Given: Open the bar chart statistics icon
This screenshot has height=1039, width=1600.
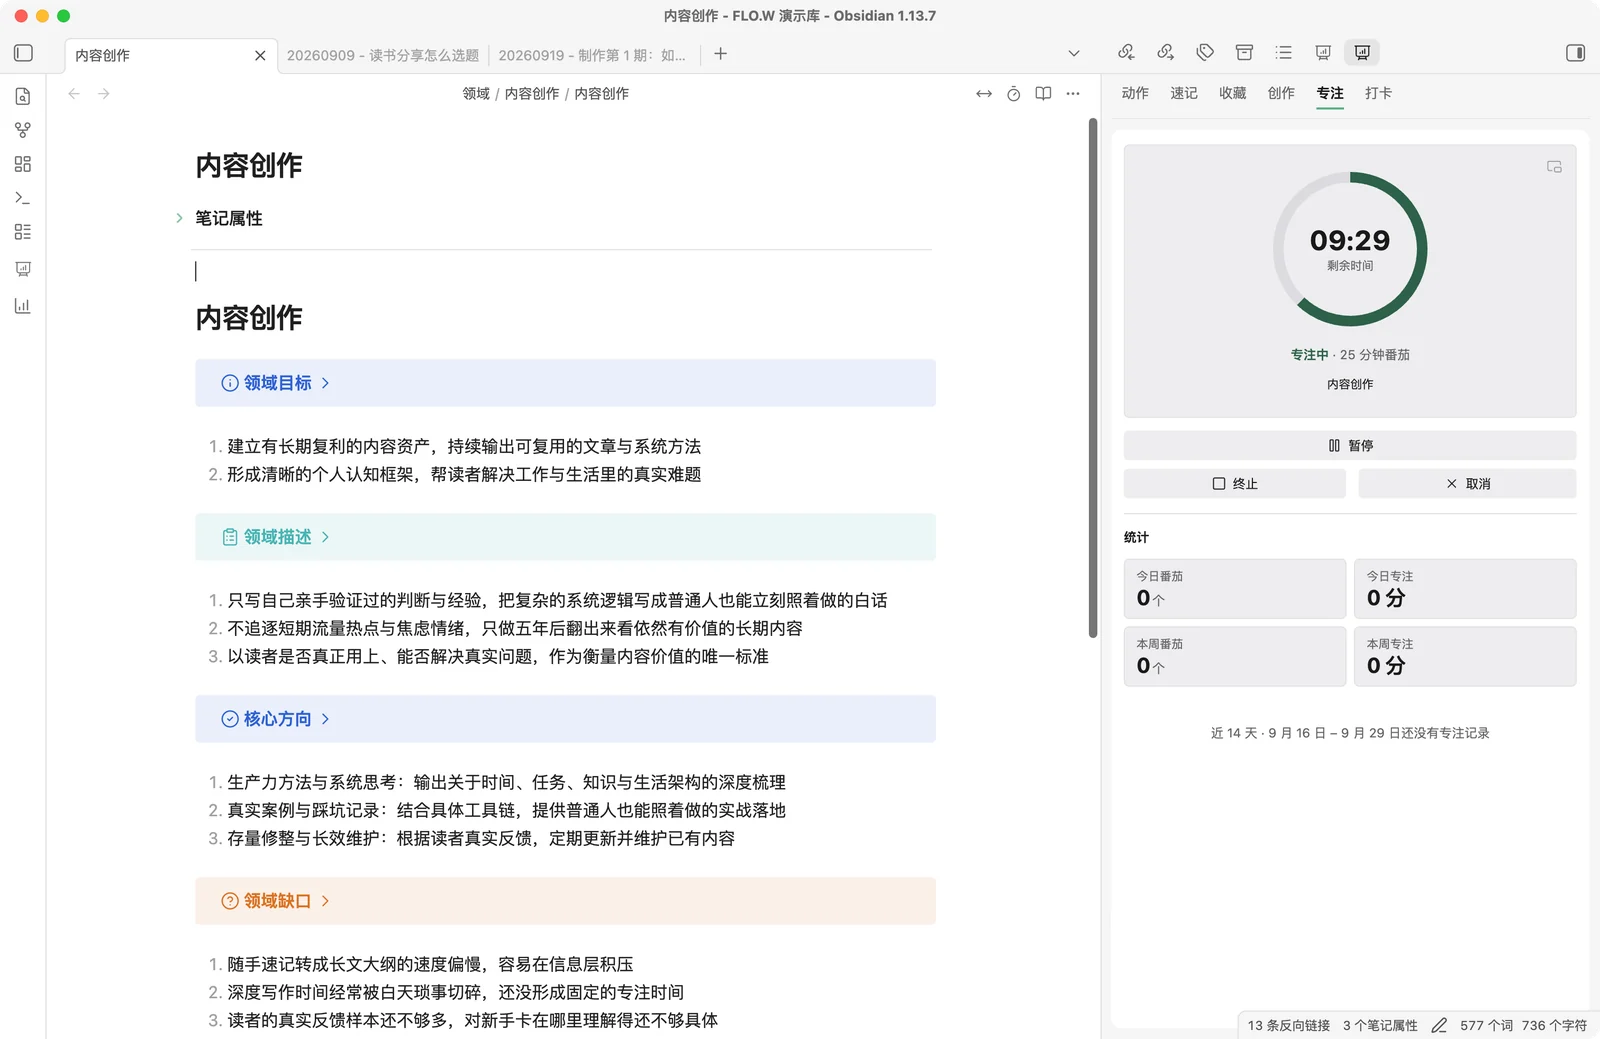Looking at the screenshot, I should pos(23,306).
